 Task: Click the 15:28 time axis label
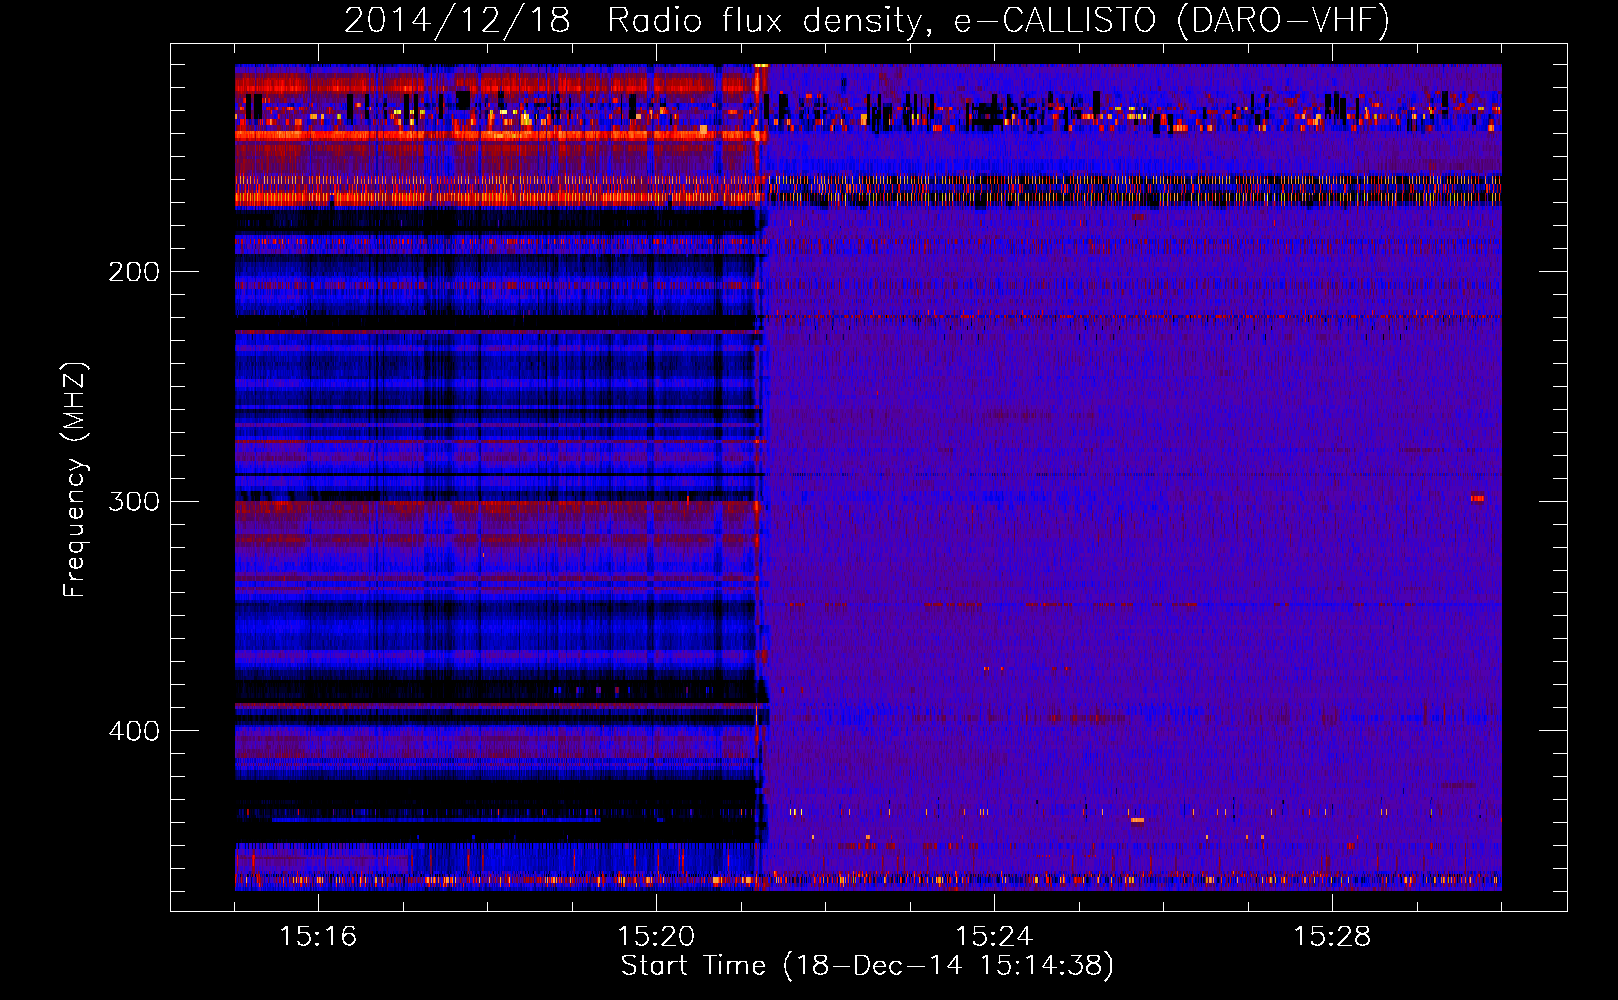(1332, 937)
